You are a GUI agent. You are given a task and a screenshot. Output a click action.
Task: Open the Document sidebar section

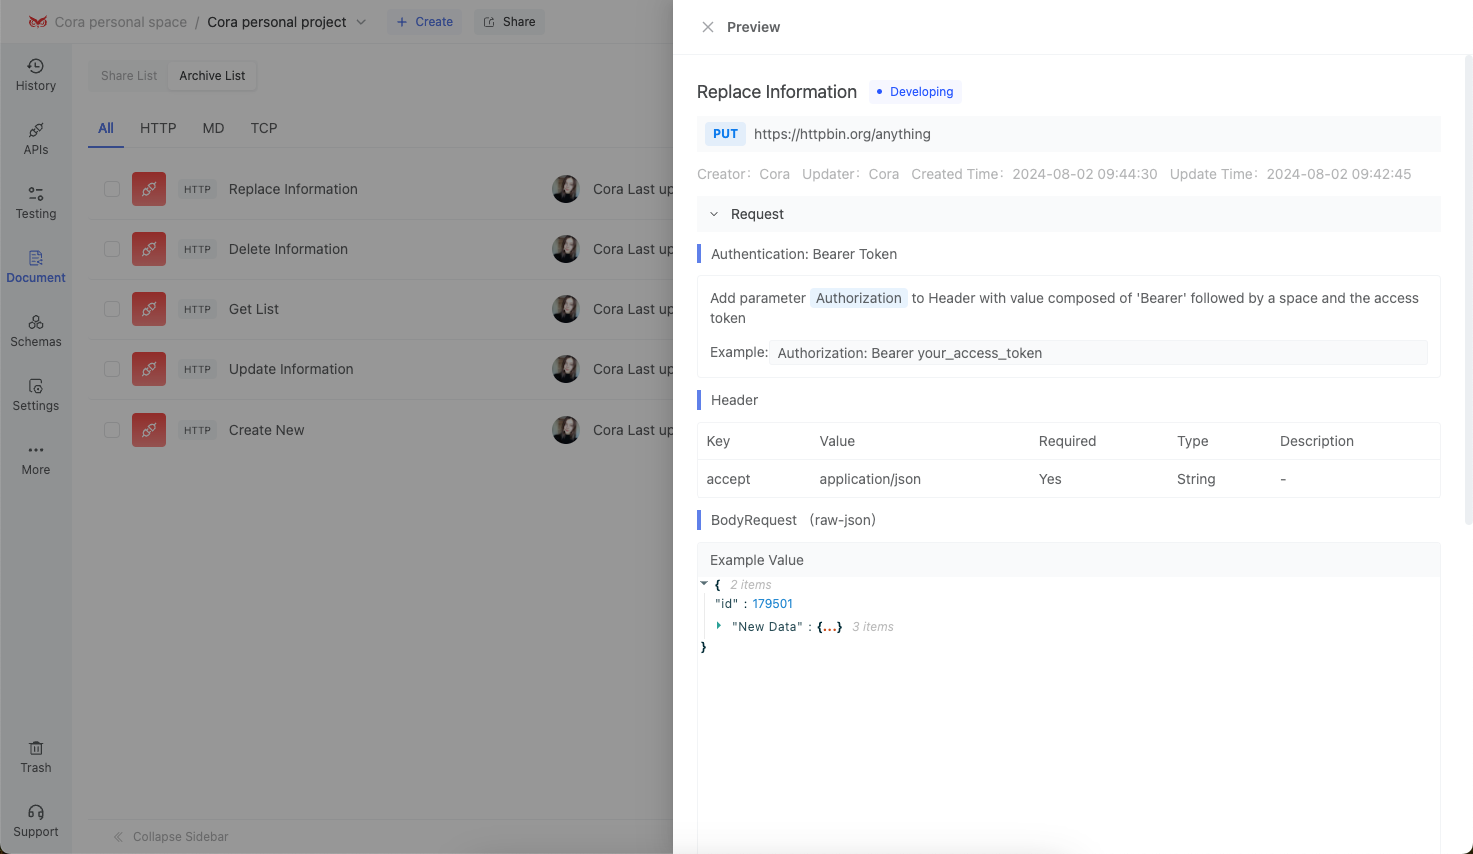(36, 267)
